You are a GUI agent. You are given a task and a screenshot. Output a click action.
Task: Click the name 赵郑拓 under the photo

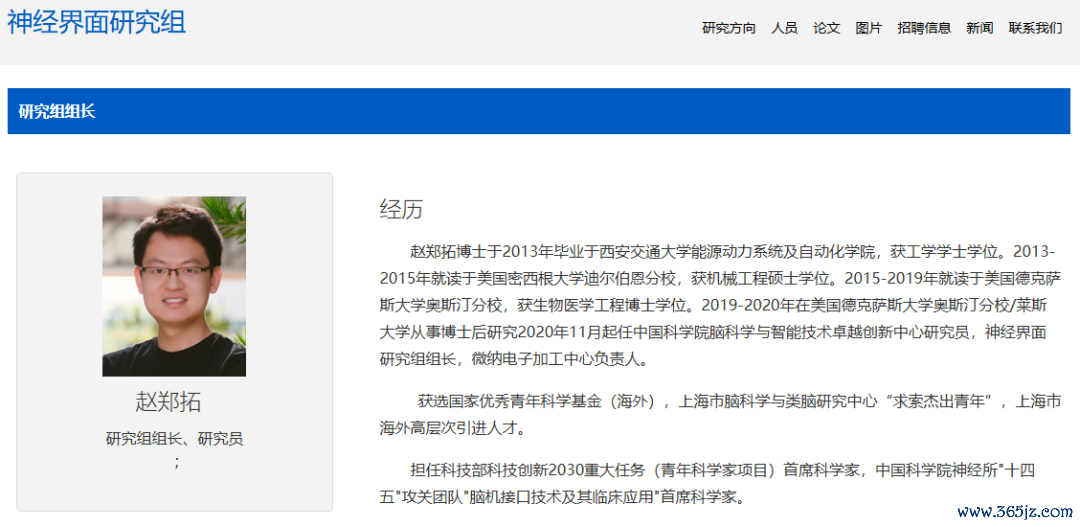[169, 402]
